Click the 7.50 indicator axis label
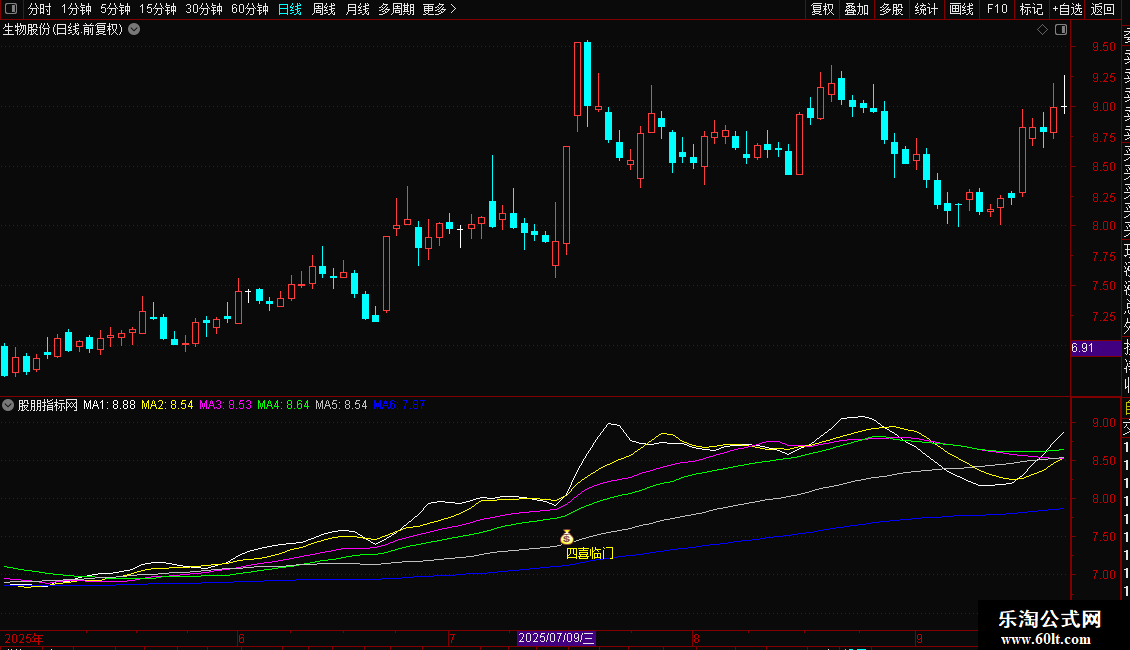 coord(1104,537)
